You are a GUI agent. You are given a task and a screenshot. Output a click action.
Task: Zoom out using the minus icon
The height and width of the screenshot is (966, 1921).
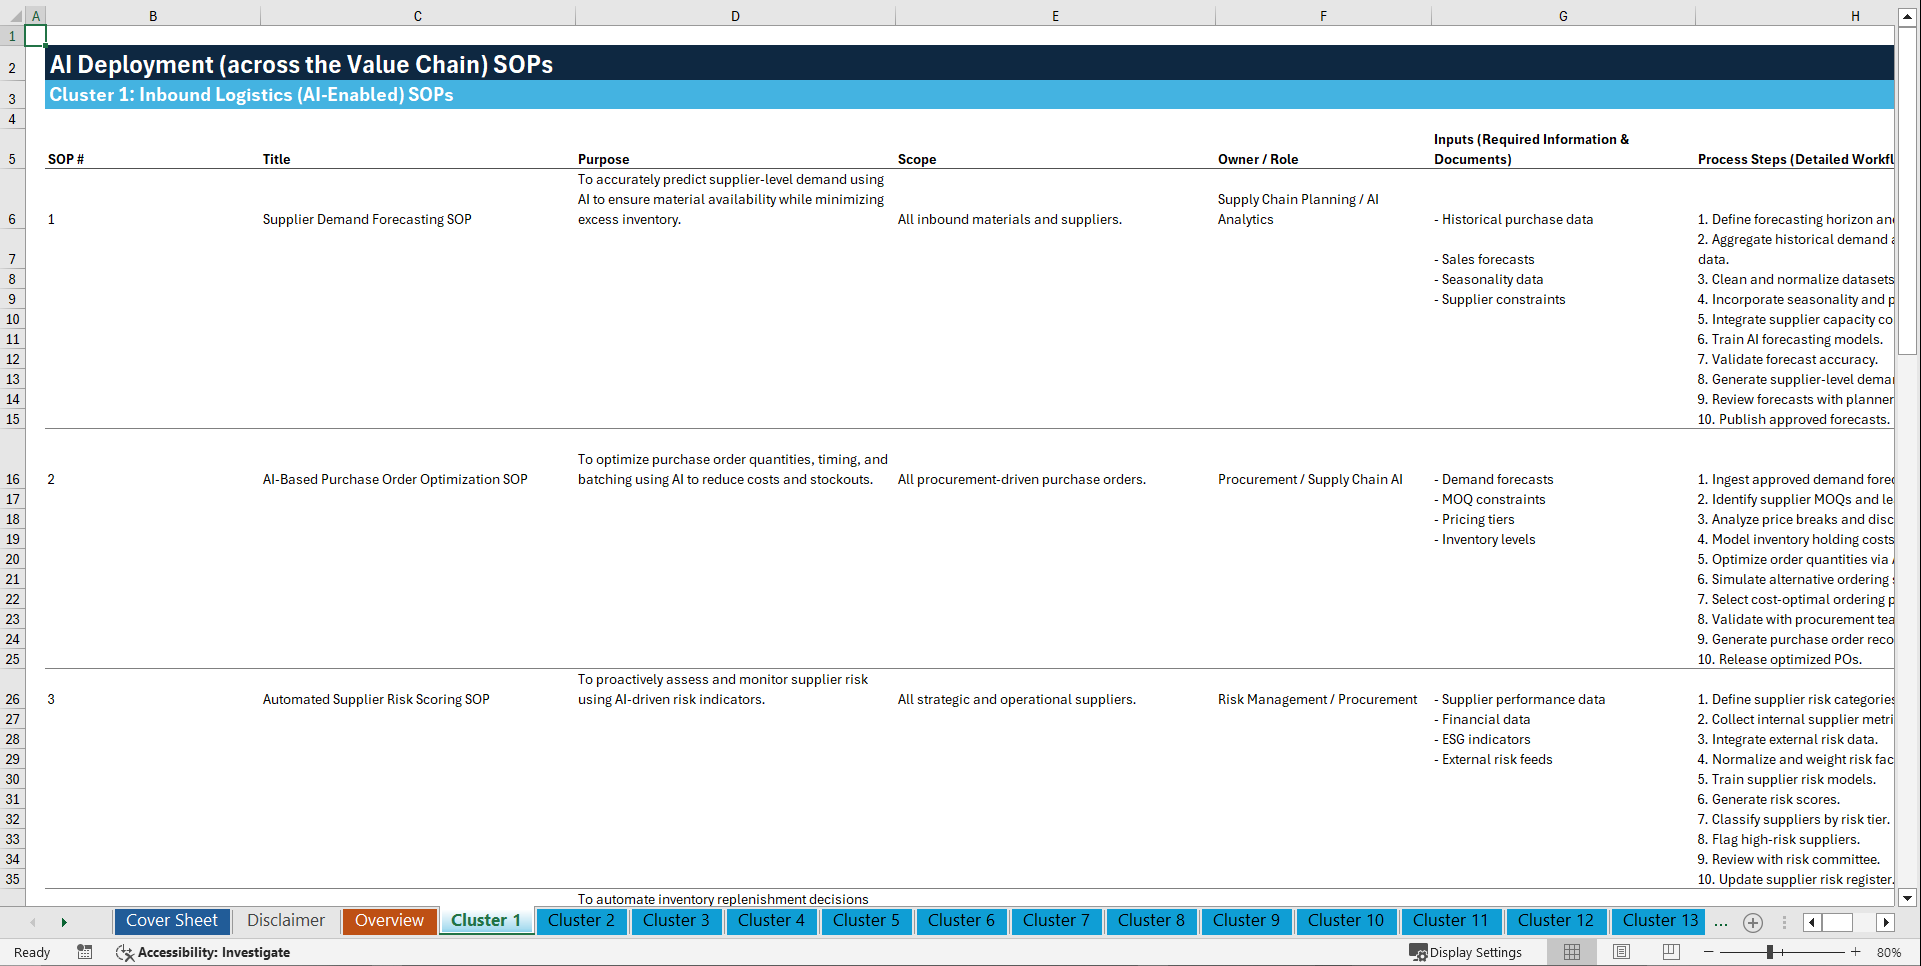1709,952
